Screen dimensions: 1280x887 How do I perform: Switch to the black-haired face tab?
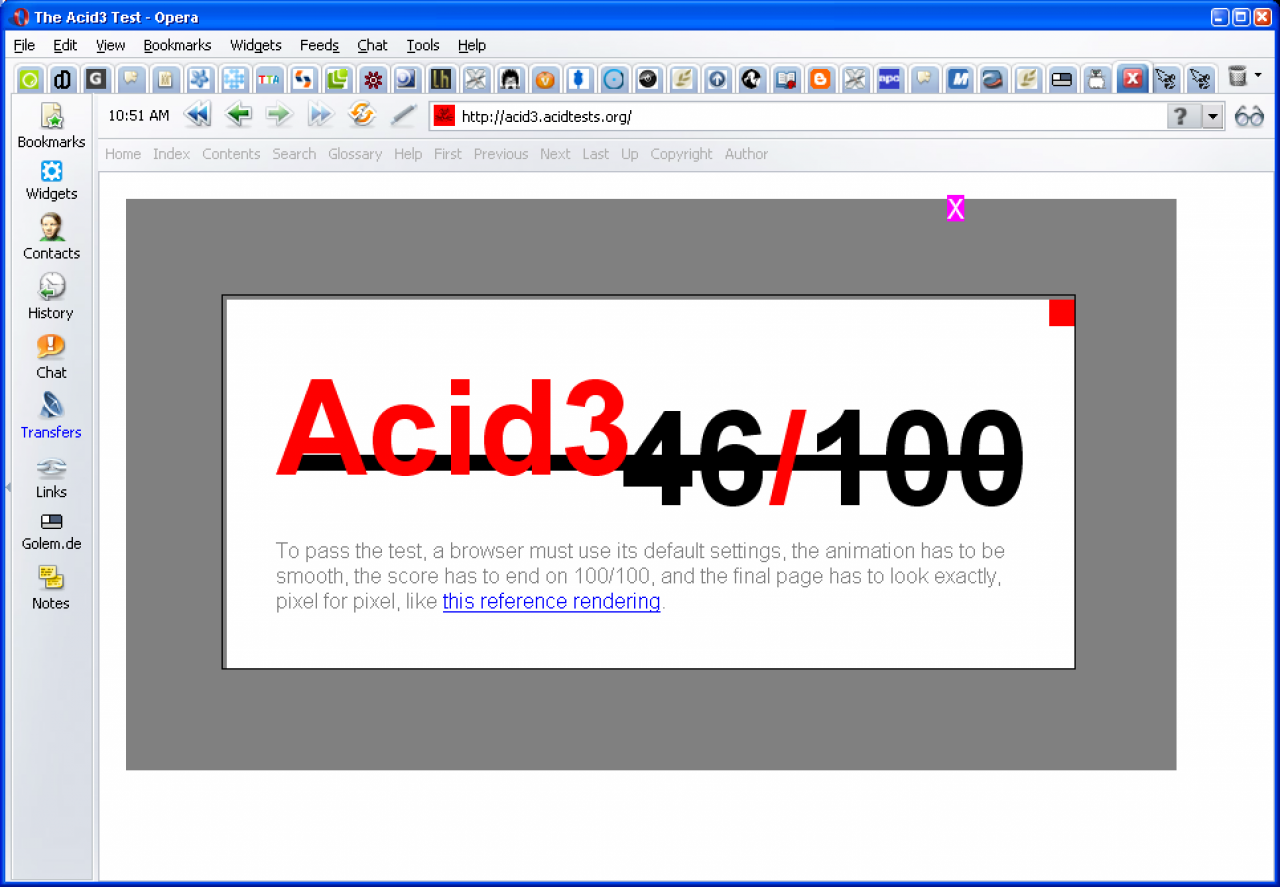[x=510, y=80]
